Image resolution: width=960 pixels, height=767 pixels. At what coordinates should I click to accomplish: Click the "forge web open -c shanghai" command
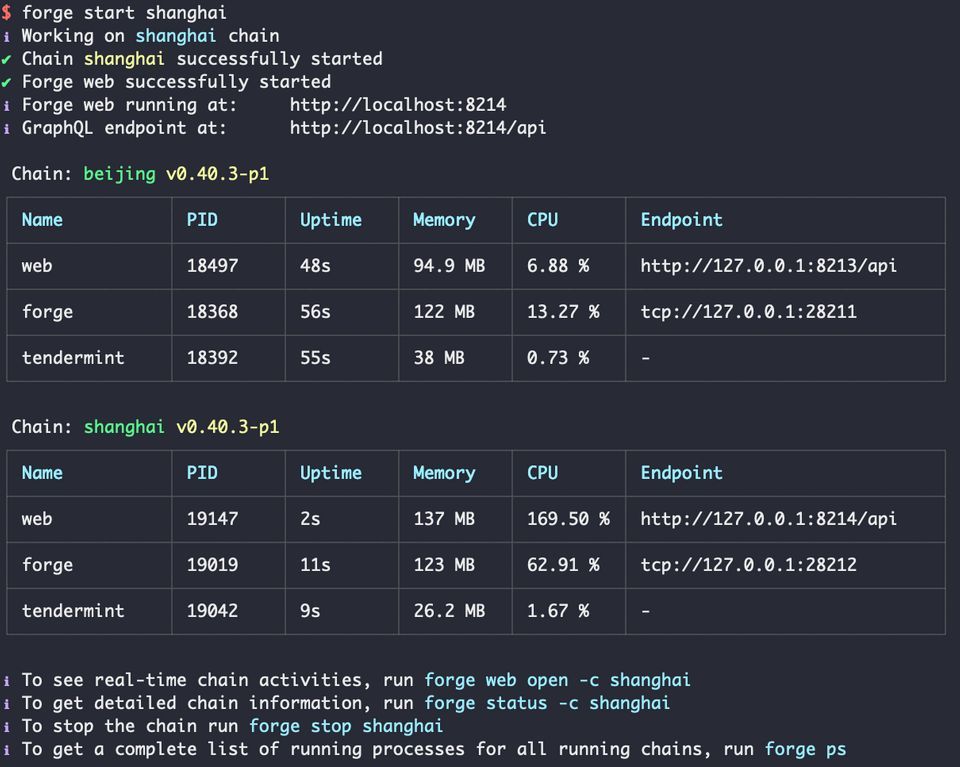point(557,680)
